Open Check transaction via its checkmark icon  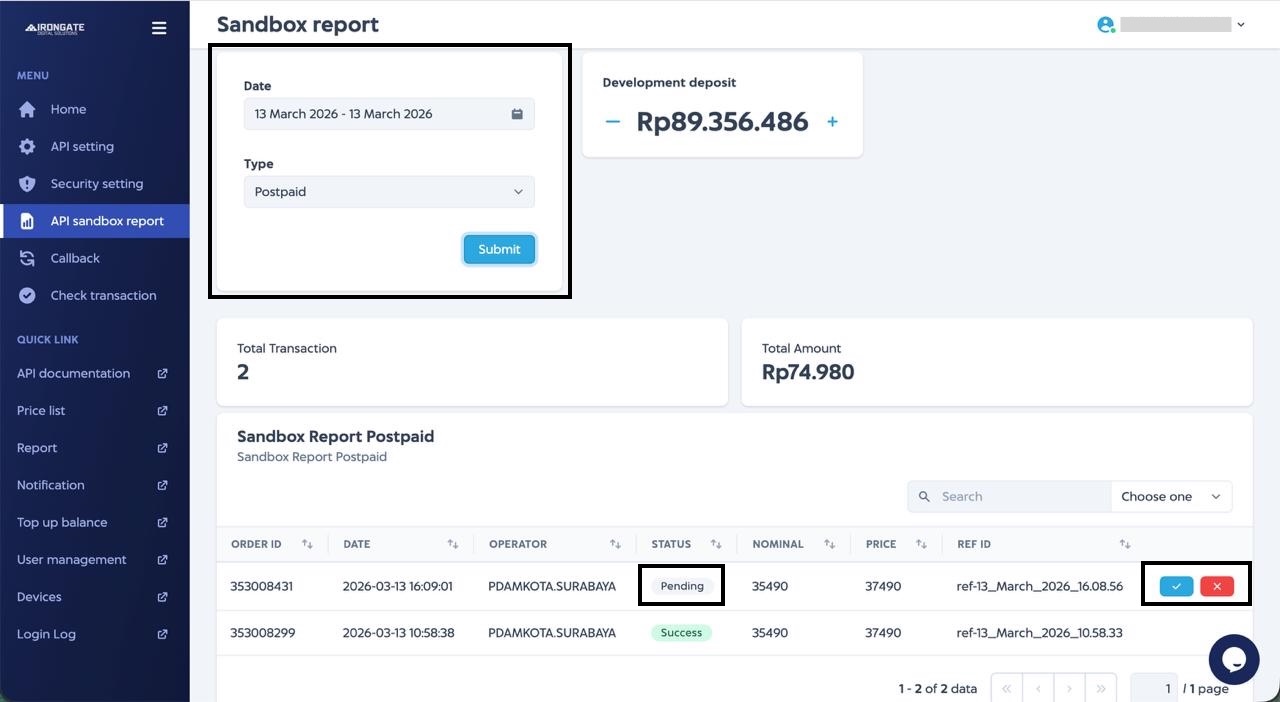tap(28, 295)
